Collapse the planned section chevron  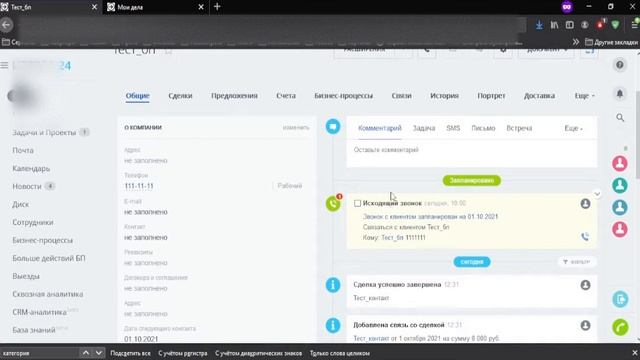pyautogui.click(x=597, y=194)
